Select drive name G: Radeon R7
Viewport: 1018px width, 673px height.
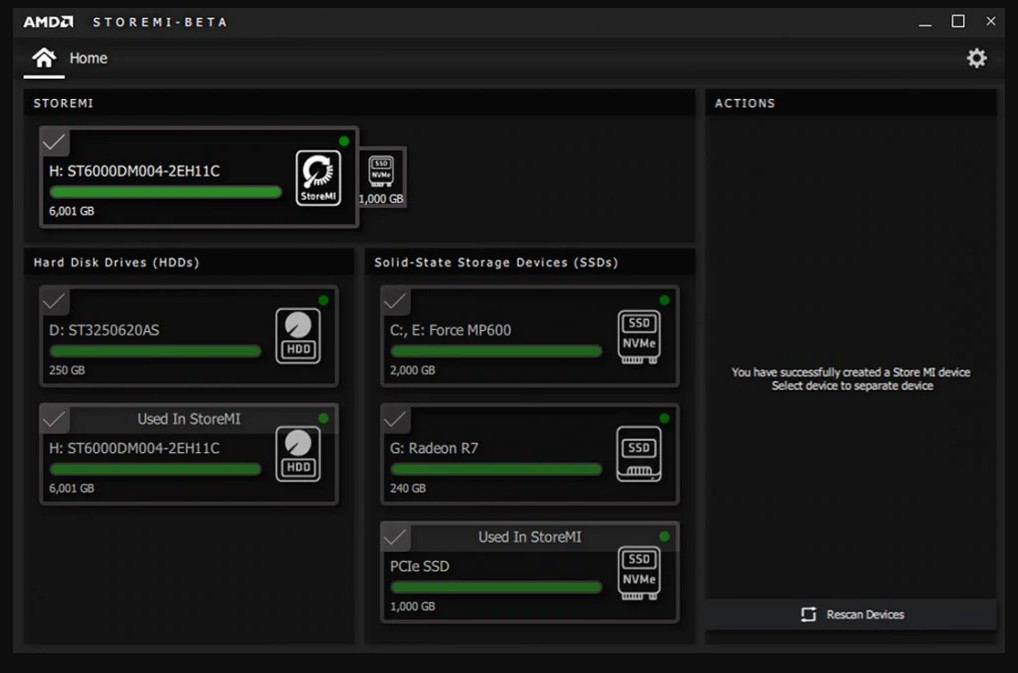point(434,448)
